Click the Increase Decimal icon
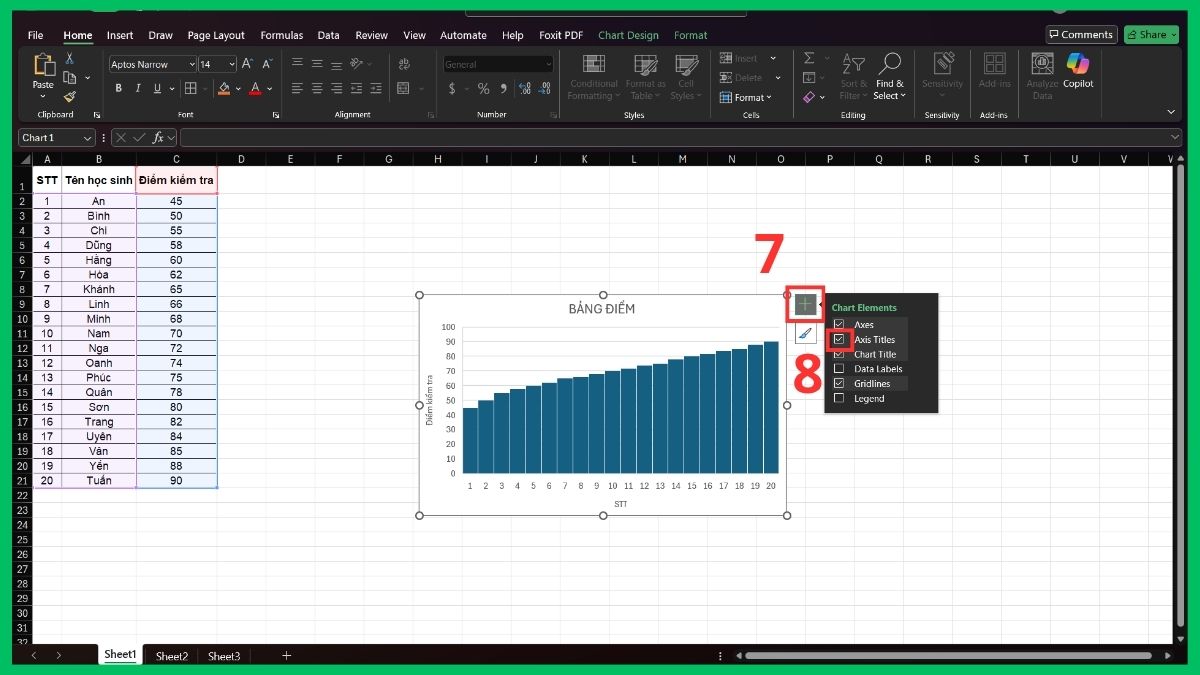This screenshot has height=675, width=1200. coord(524,88)
